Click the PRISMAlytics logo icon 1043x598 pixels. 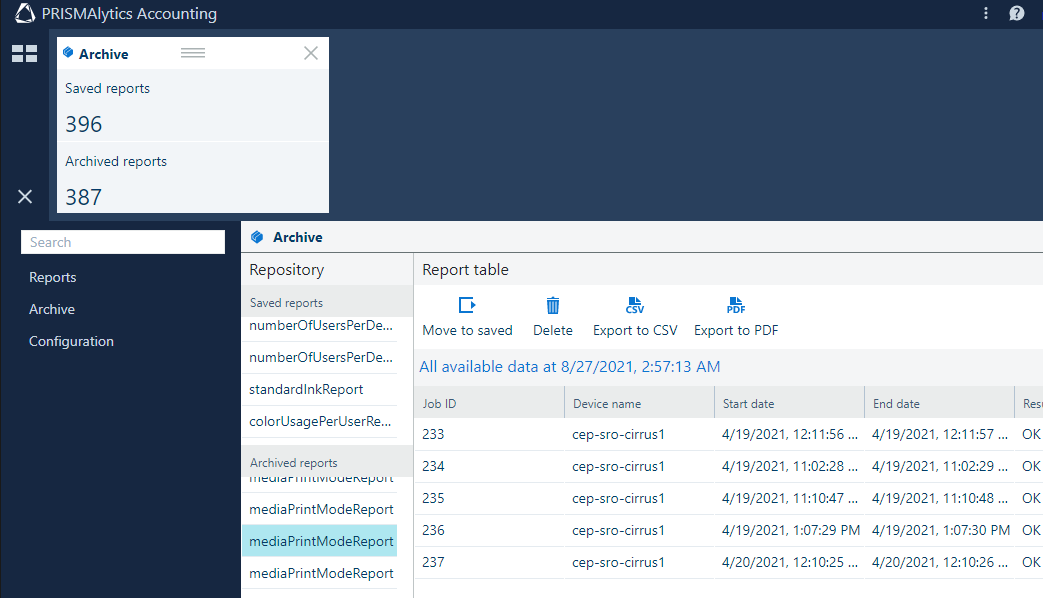click(26, 14)
